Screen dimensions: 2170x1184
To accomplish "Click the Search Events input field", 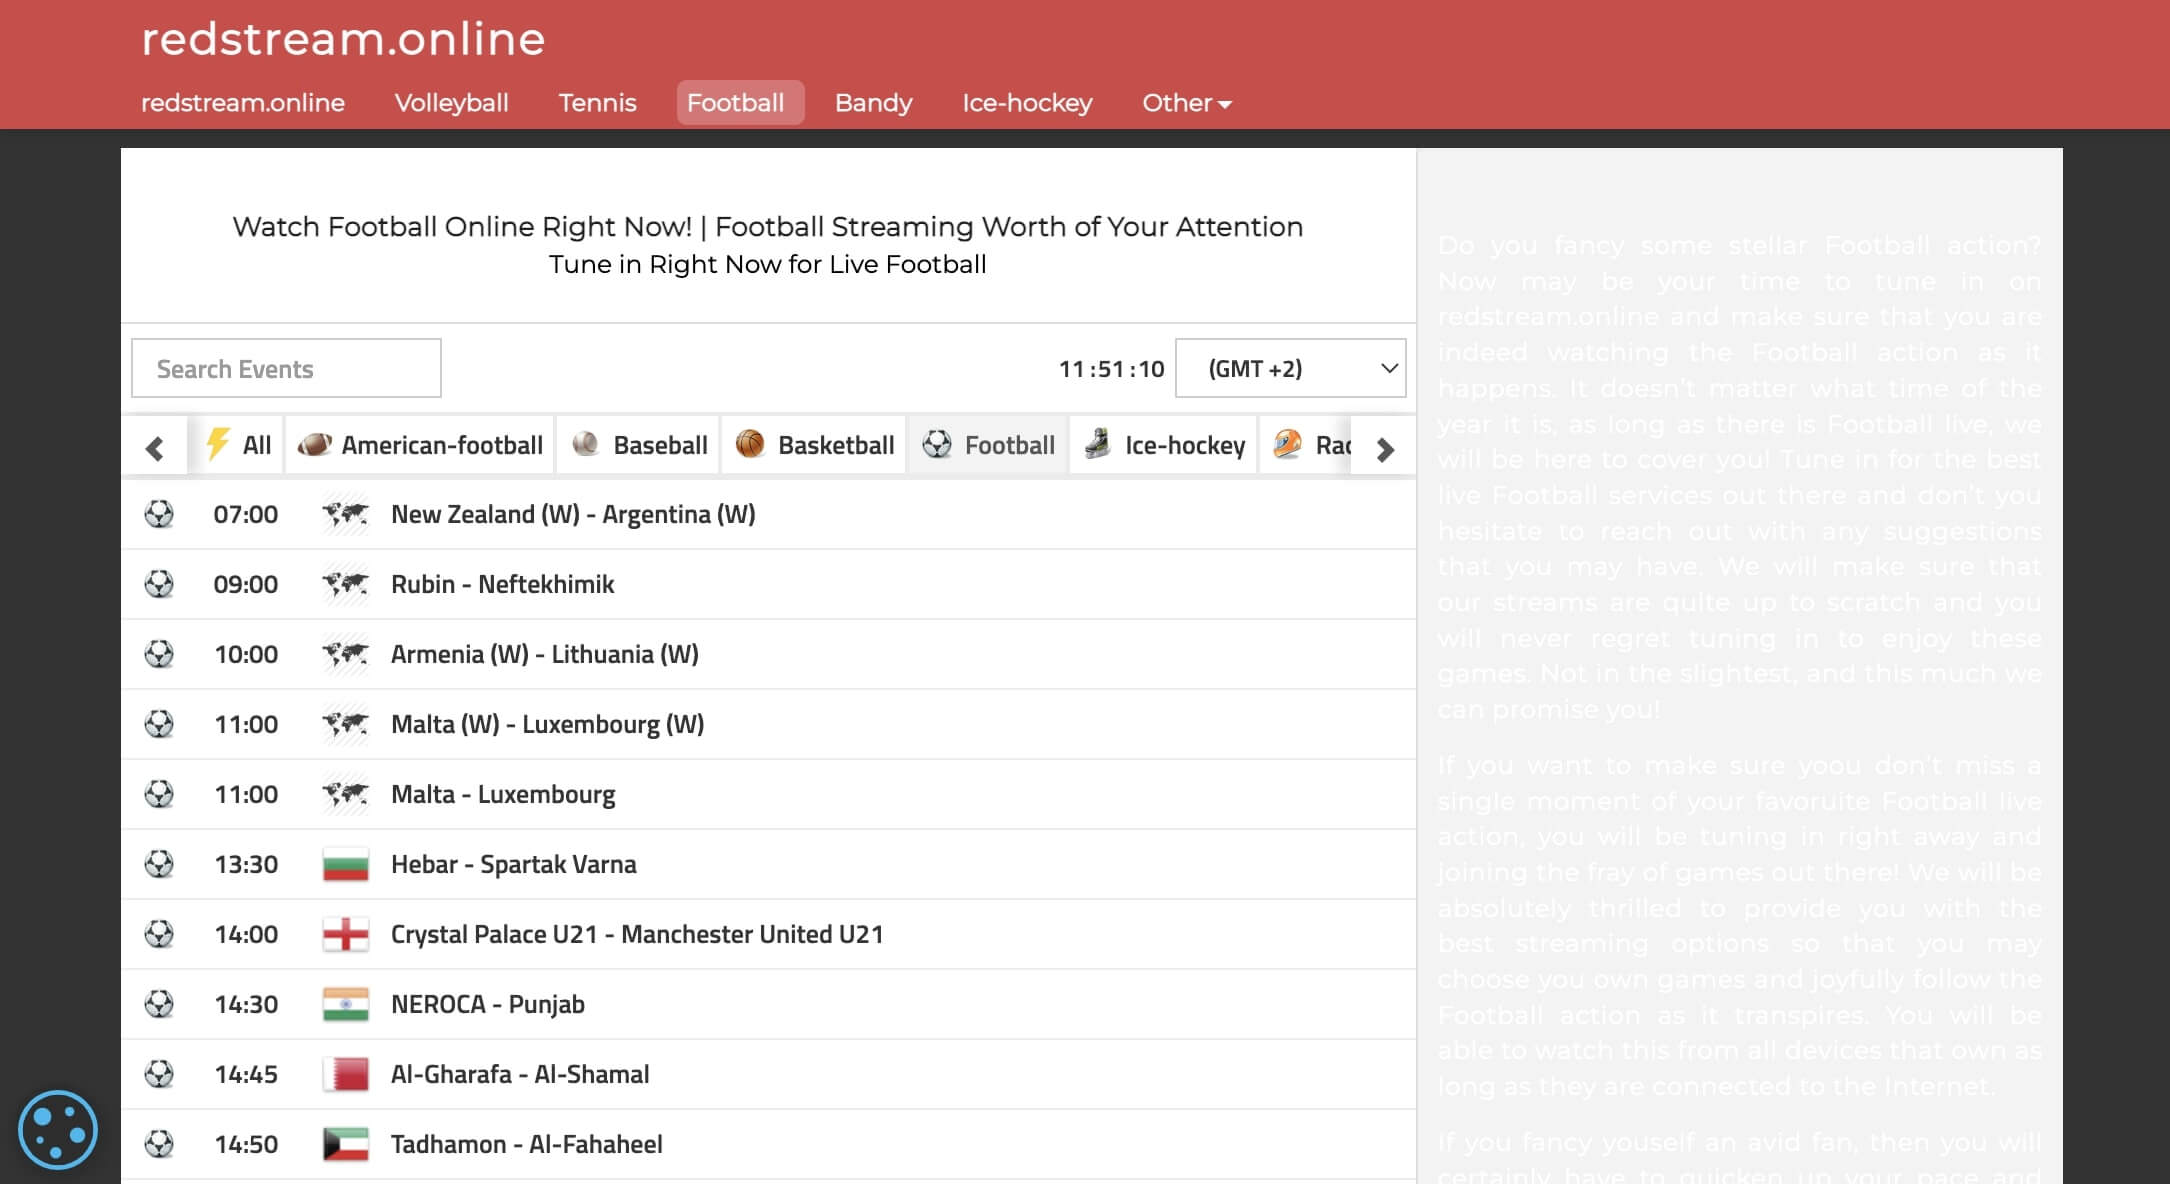I will pos(286,368).
